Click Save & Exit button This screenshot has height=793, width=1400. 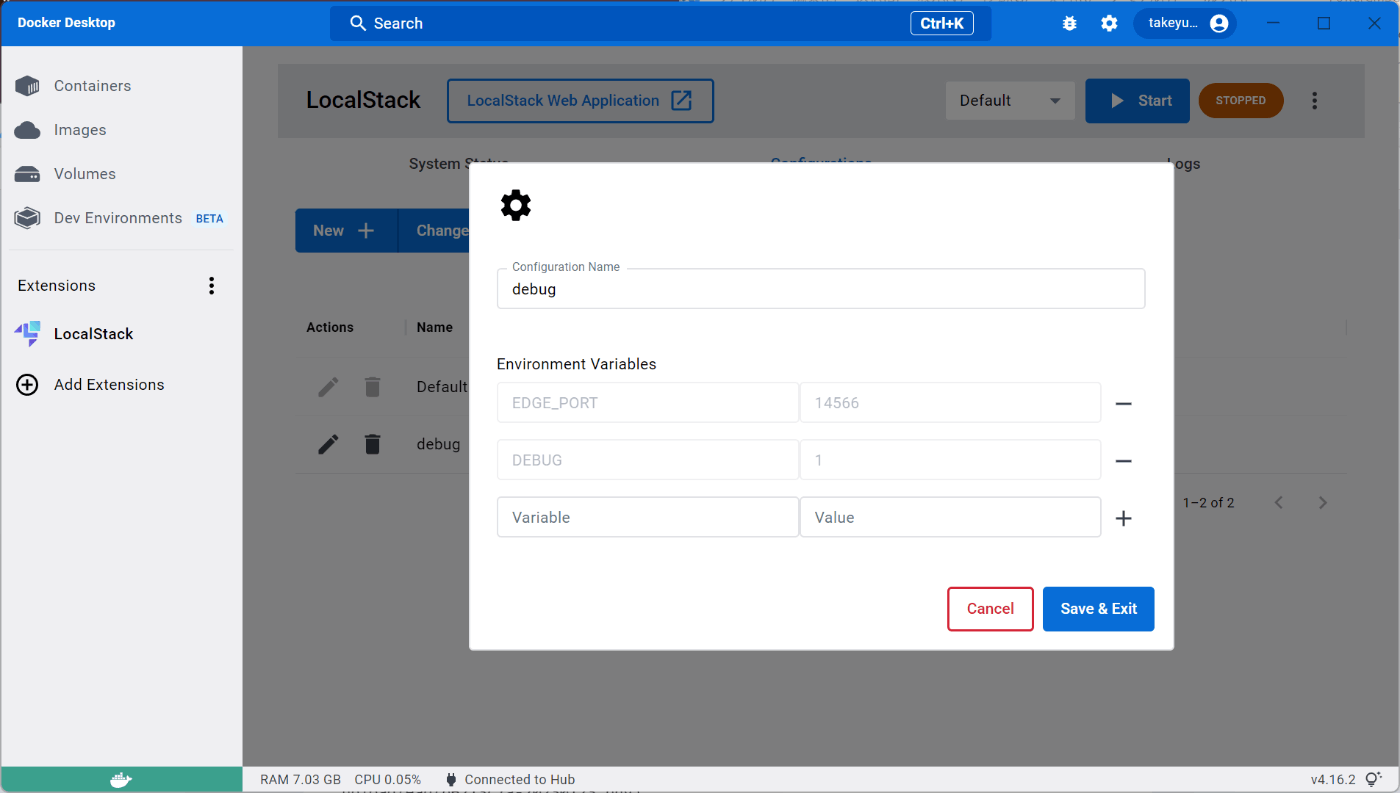tap(1099, 609)
